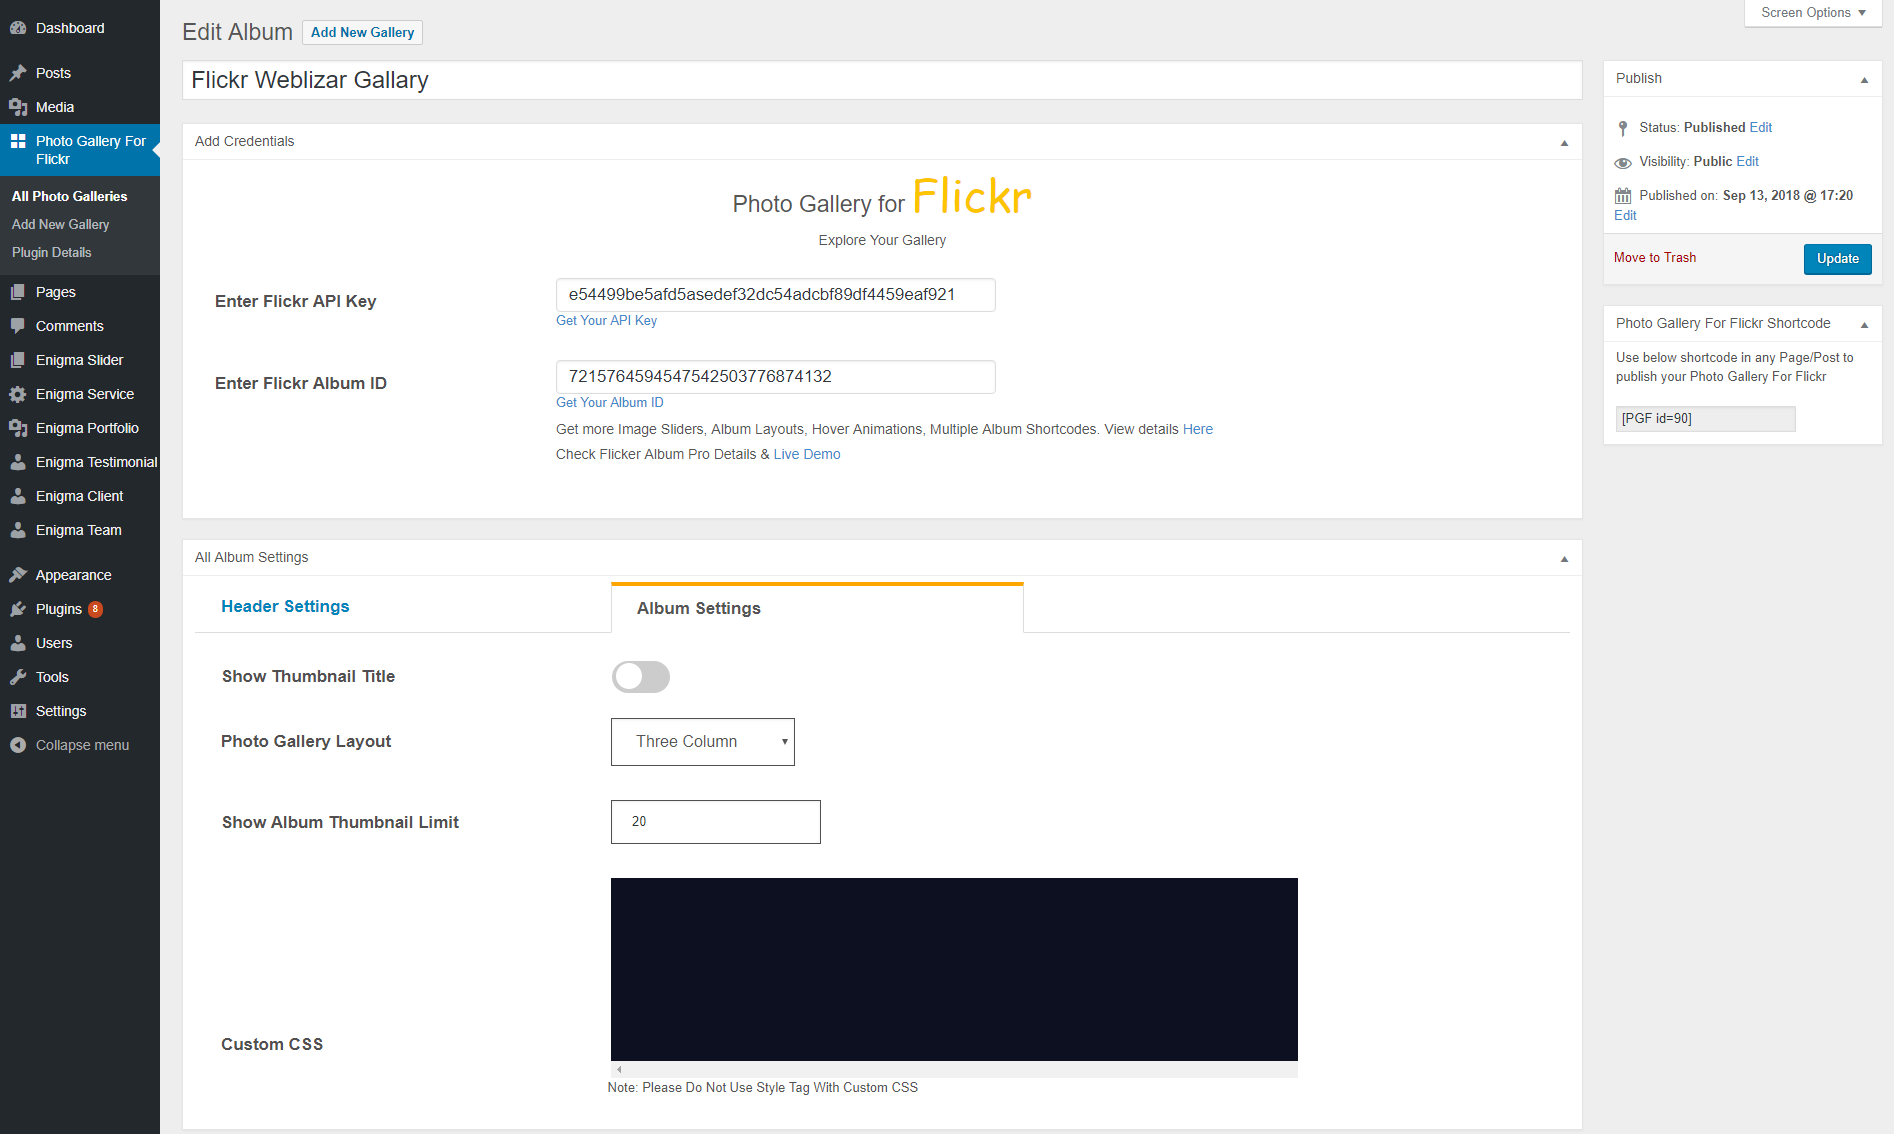The width and height of the screenshot is (1894, 1134).
Task: Click the Appearance paintbrush icon
Action: (18, 575)
